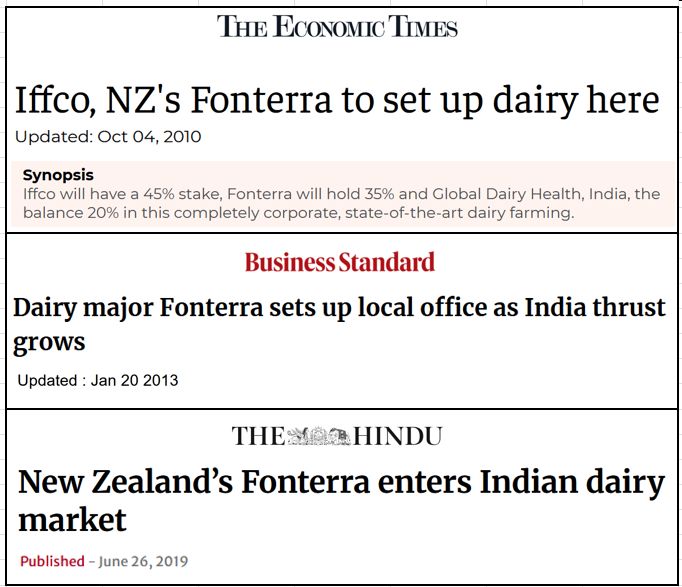Select the bold Synopsis heading
The width and height of the screenshot is (682, 587).
[58, 175]
